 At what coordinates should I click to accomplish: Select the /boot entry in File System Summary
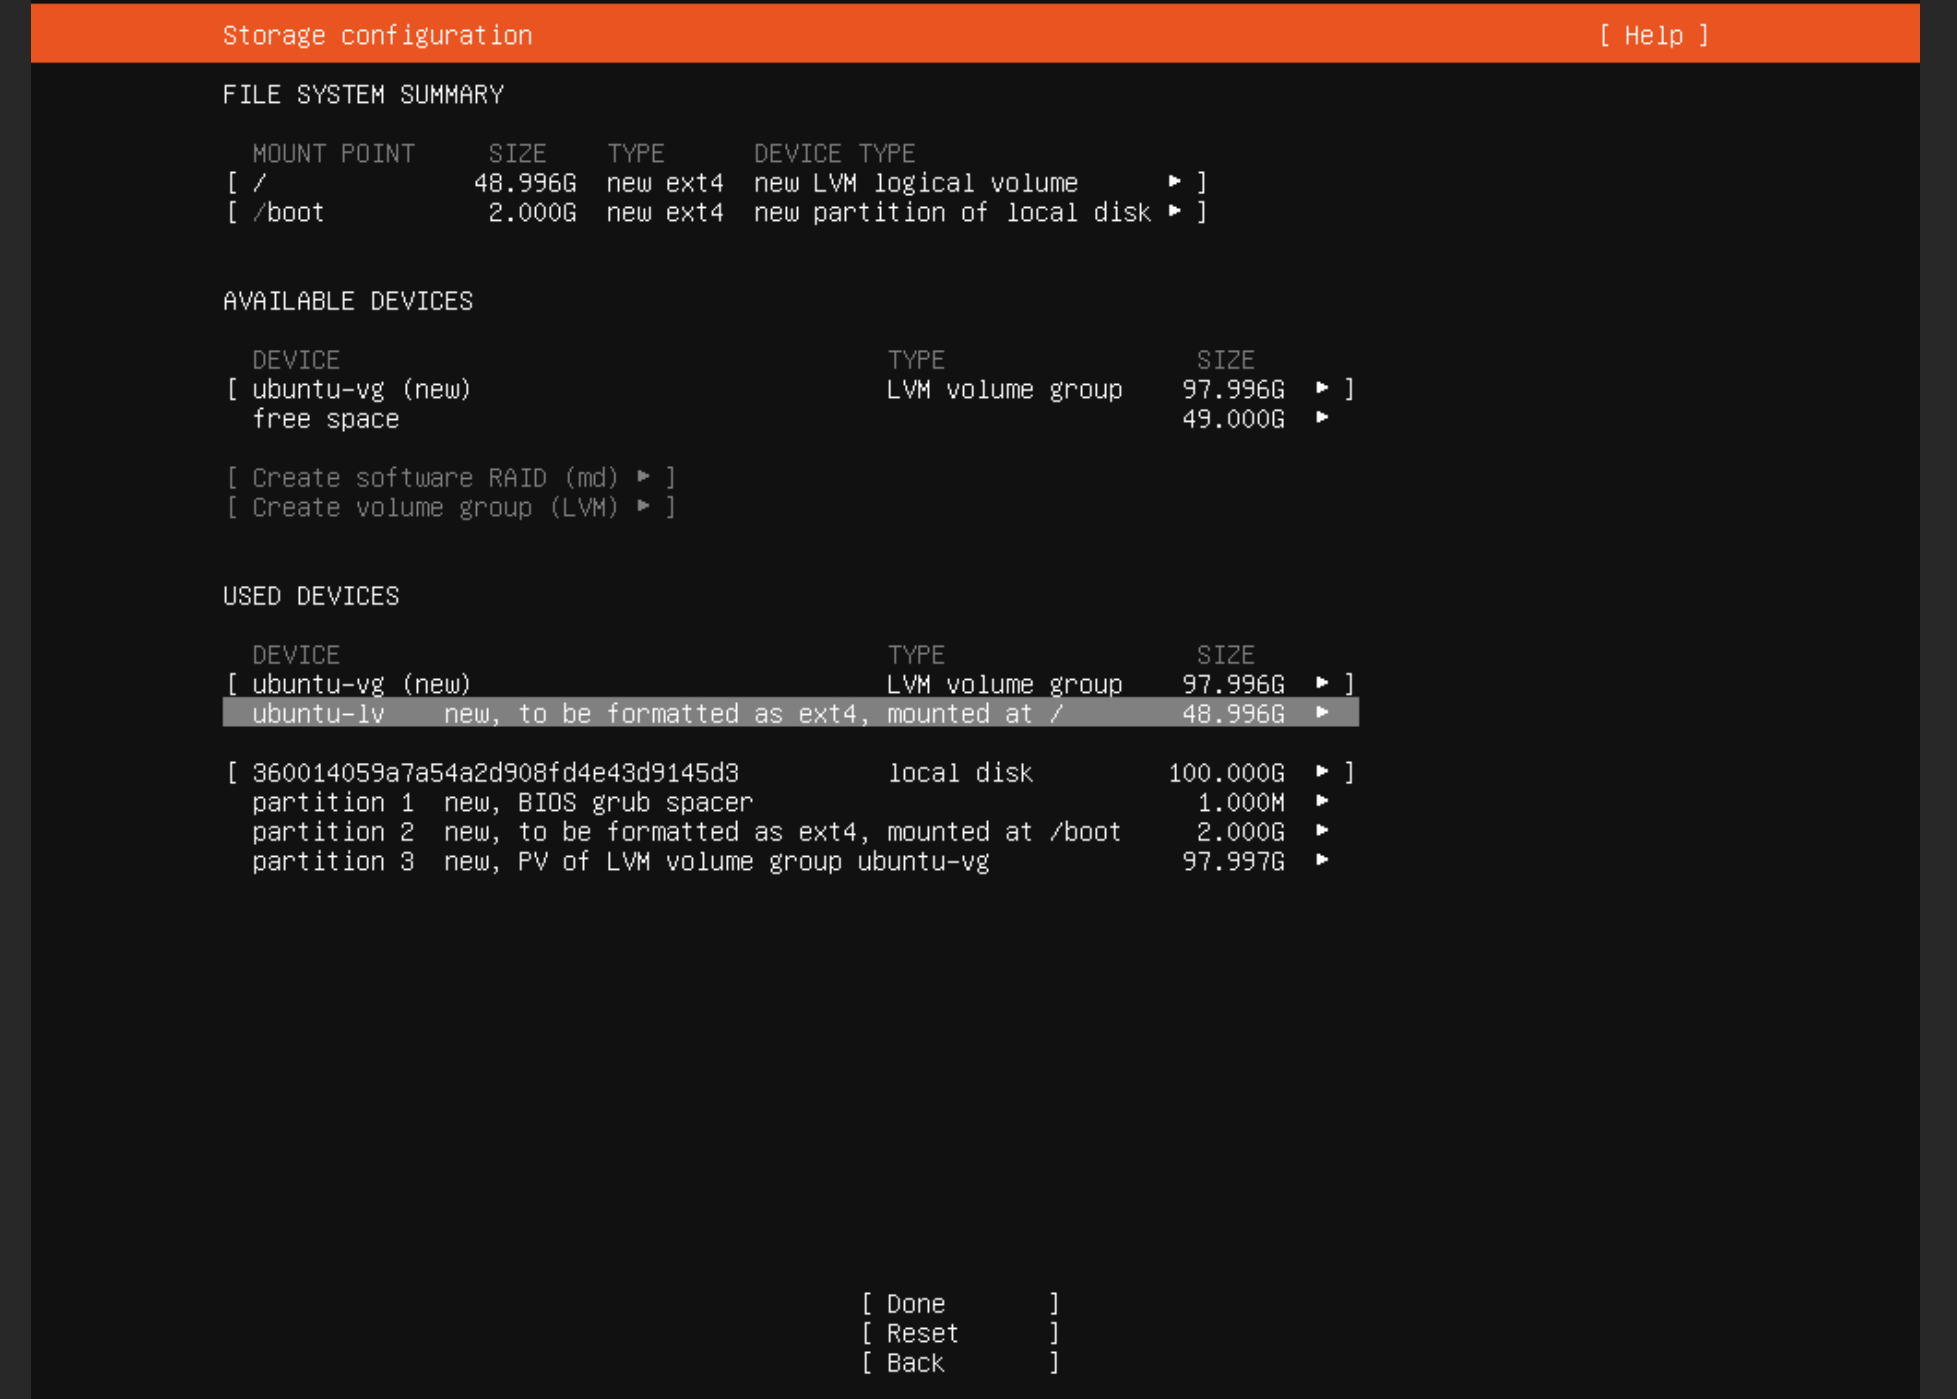290,212
